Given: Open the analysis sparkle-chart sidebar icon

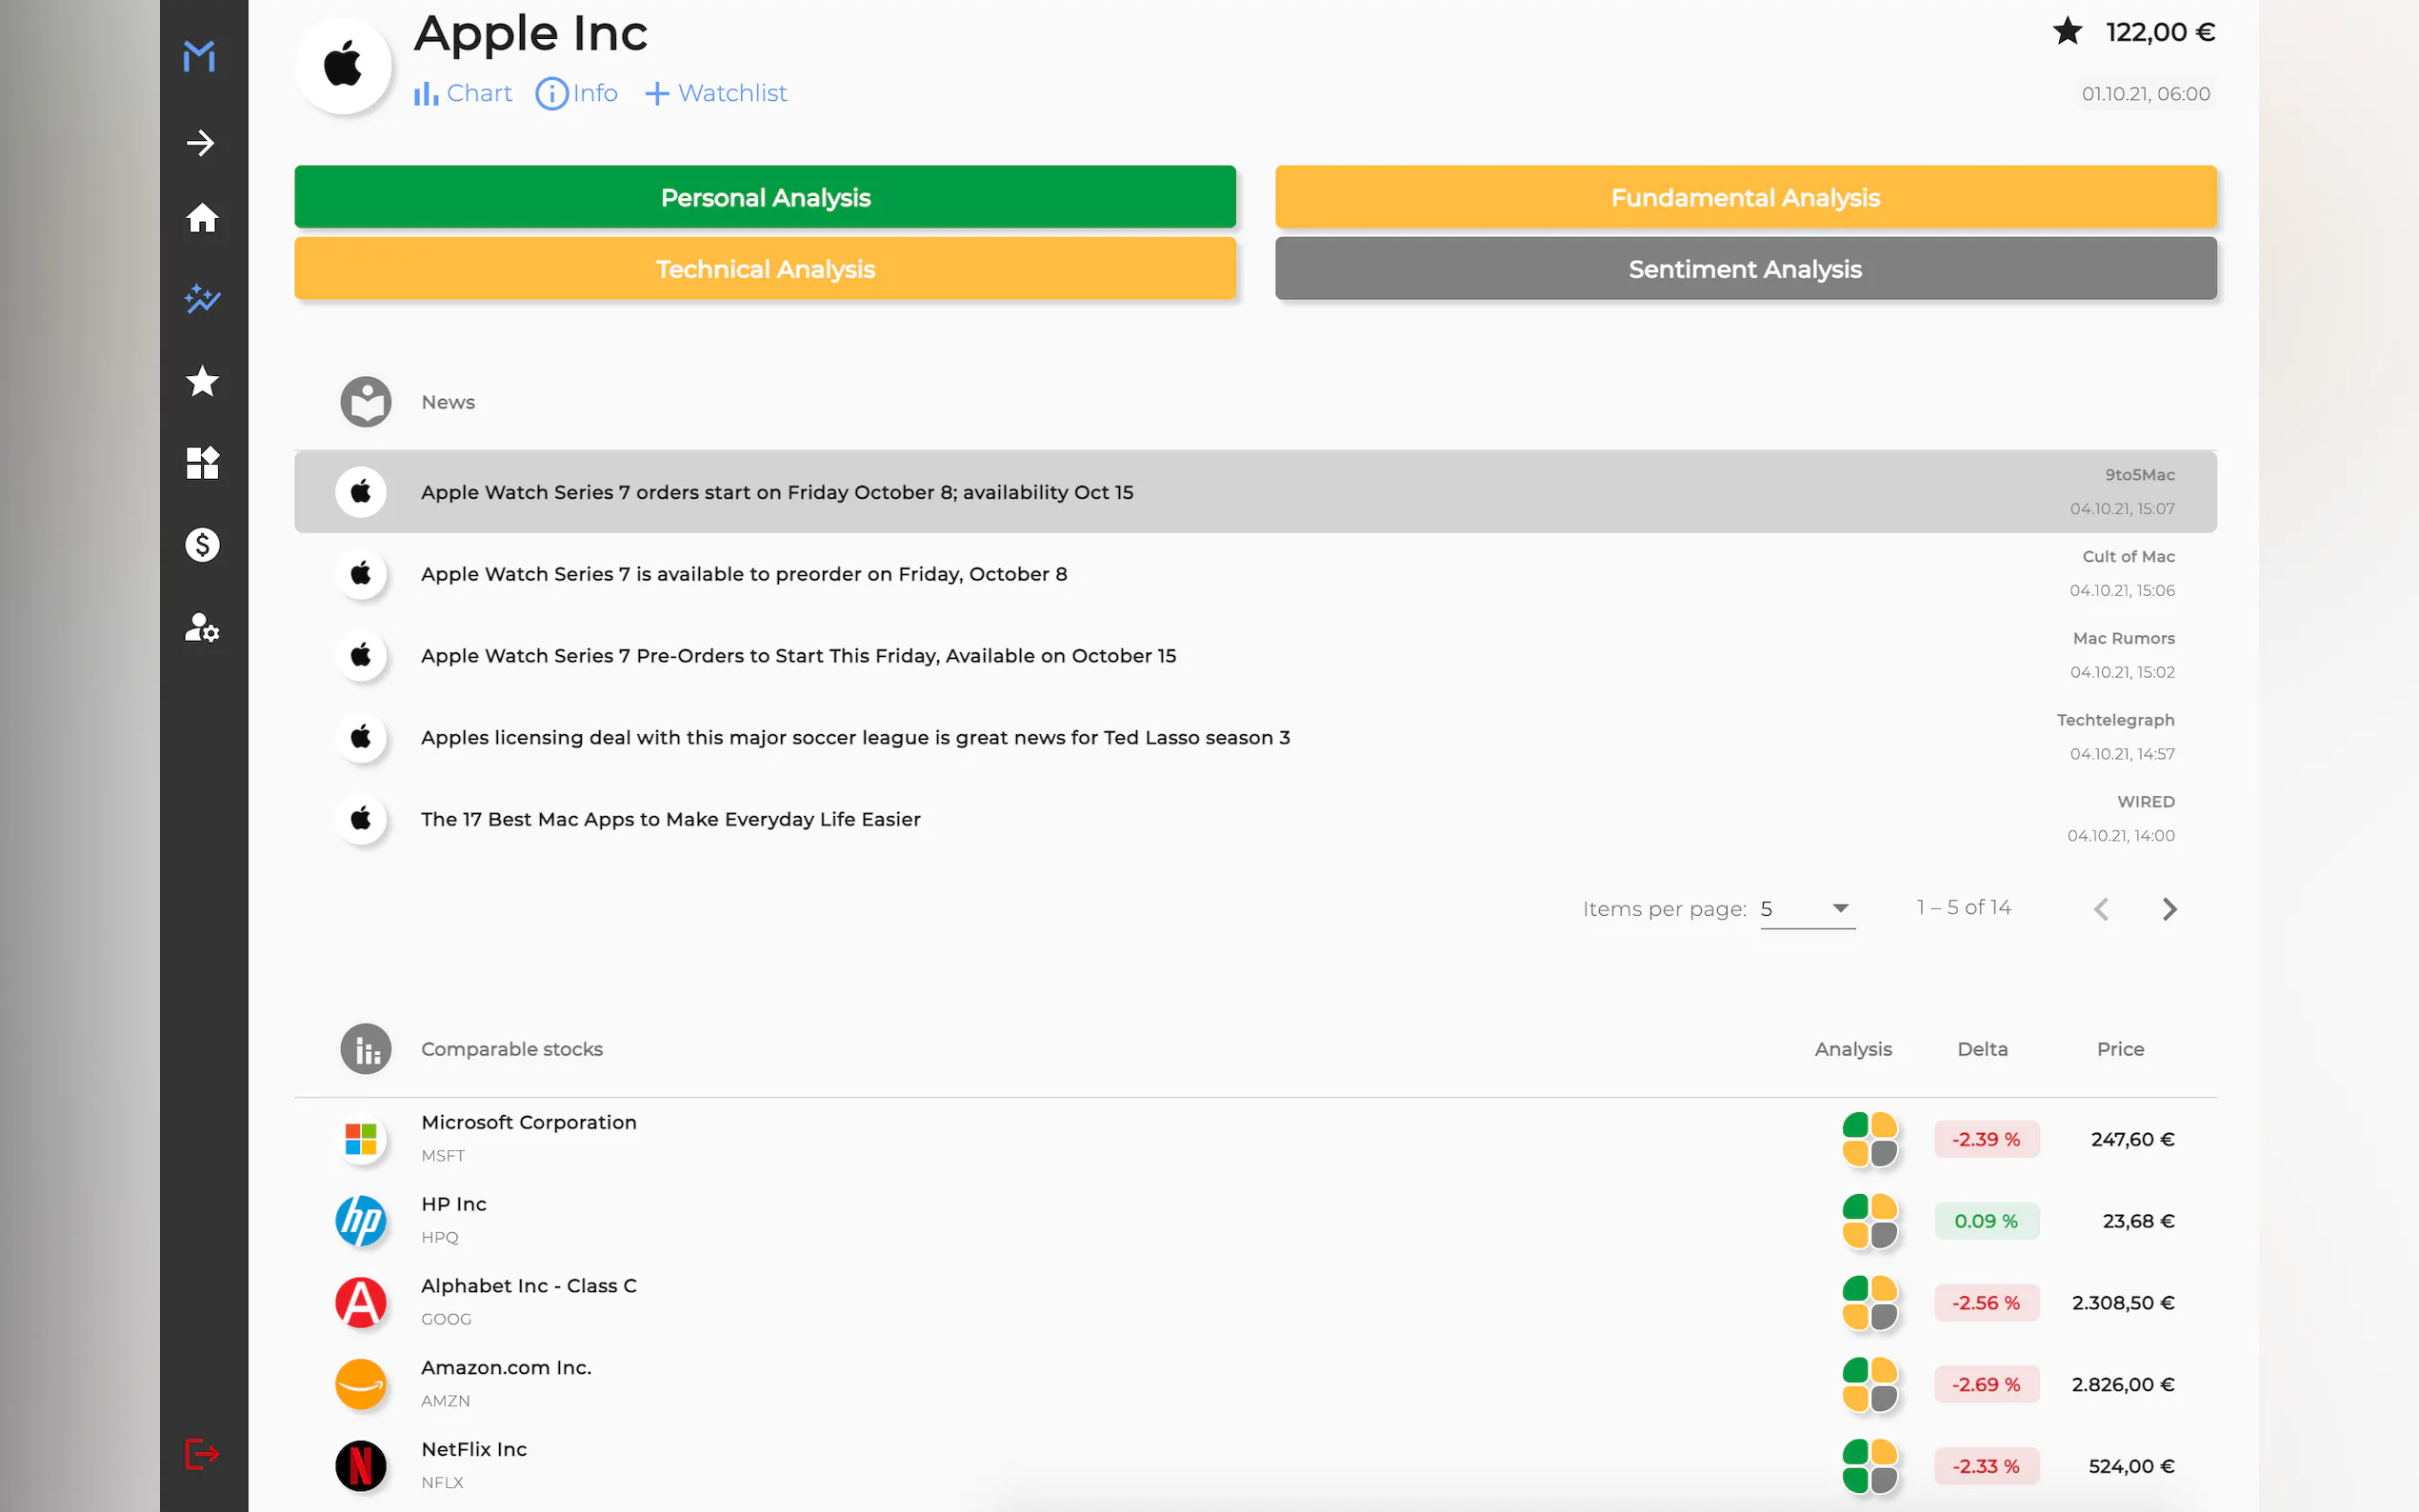Looking at the screenshot, I should tap(202, 299).
